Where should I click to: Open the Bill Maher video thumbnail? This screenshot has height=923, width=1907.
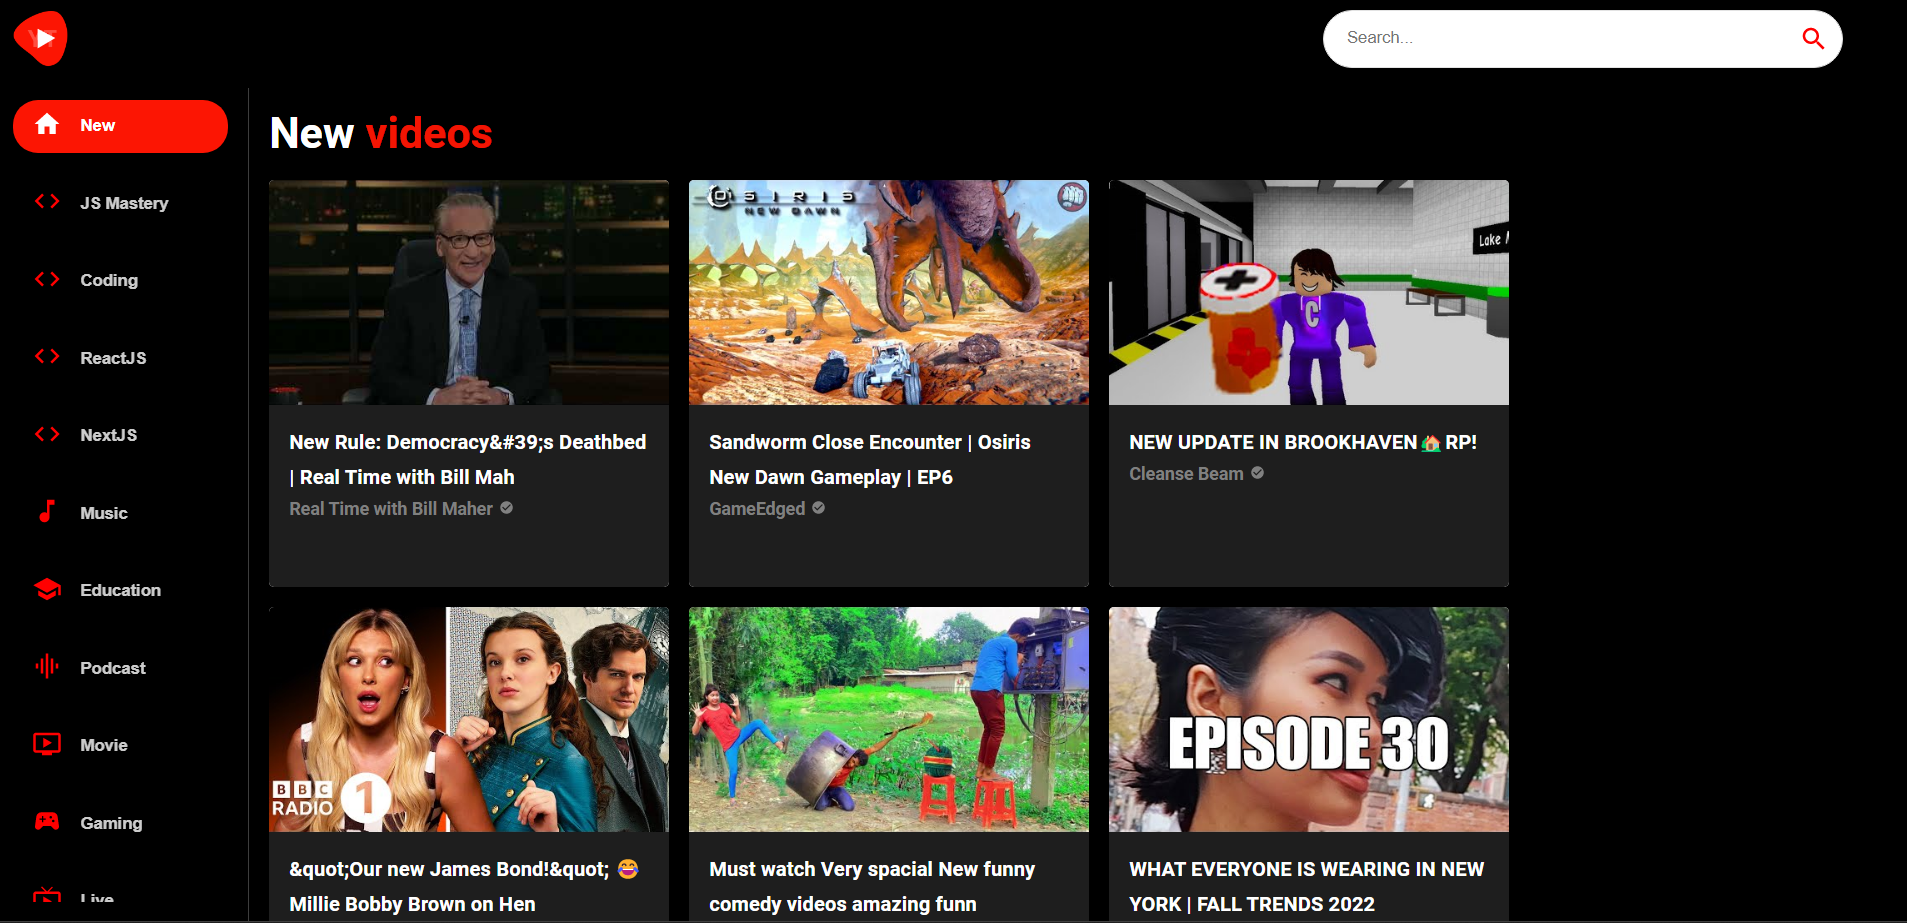pos(469,292)
